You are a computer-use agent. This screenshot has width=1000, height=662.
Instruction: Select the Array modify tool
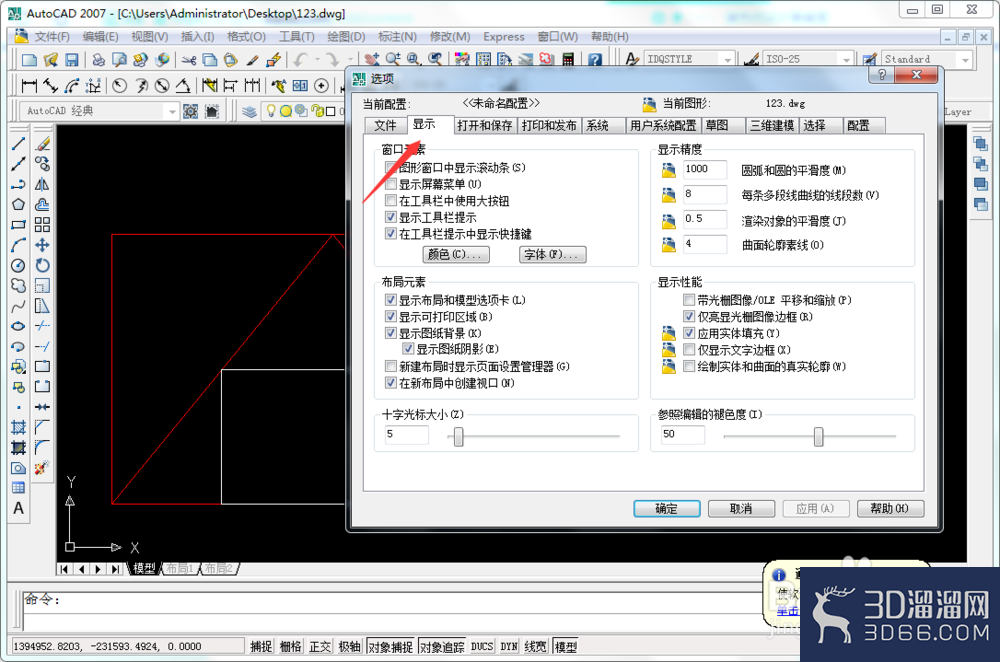42,224
